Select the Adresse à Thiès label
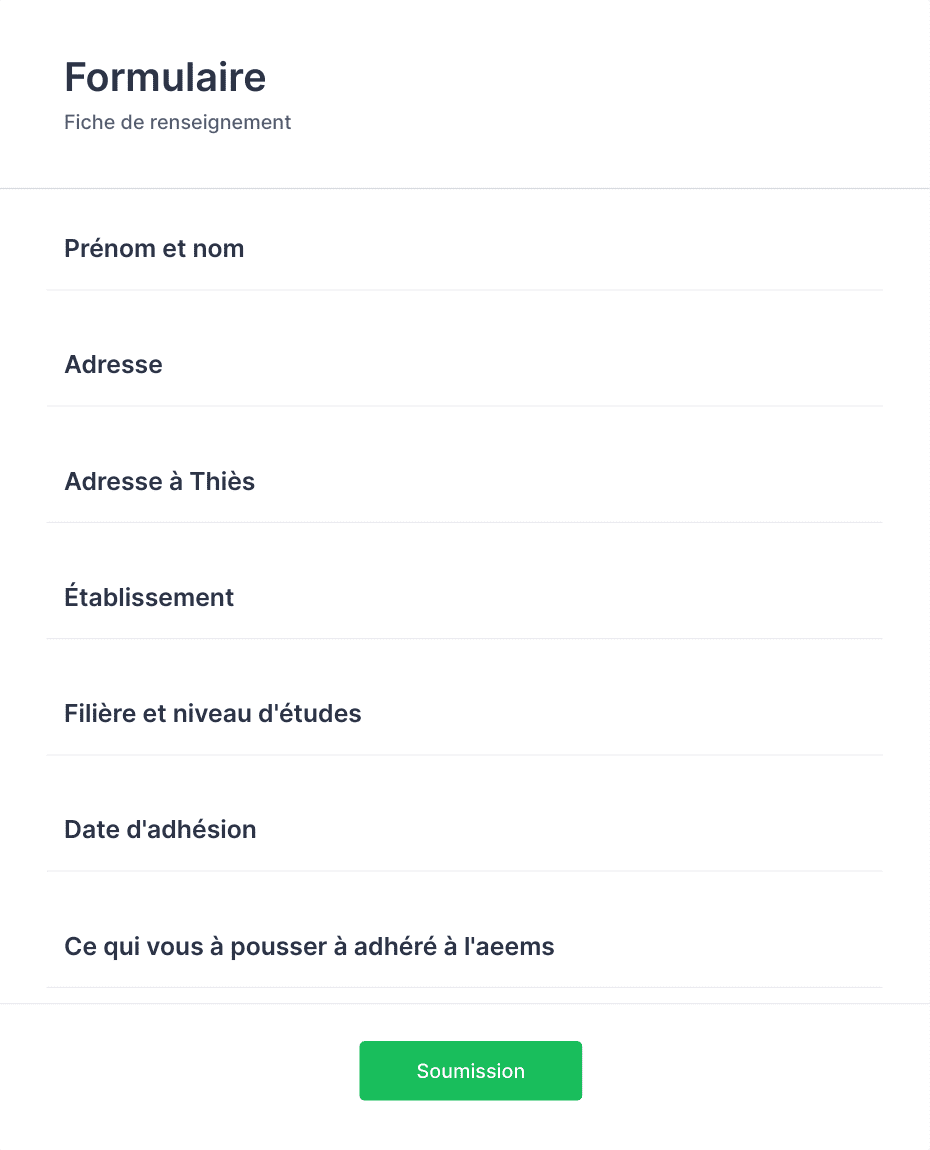Viewport: 930px width, 1150px height. (x=159, y=481)
